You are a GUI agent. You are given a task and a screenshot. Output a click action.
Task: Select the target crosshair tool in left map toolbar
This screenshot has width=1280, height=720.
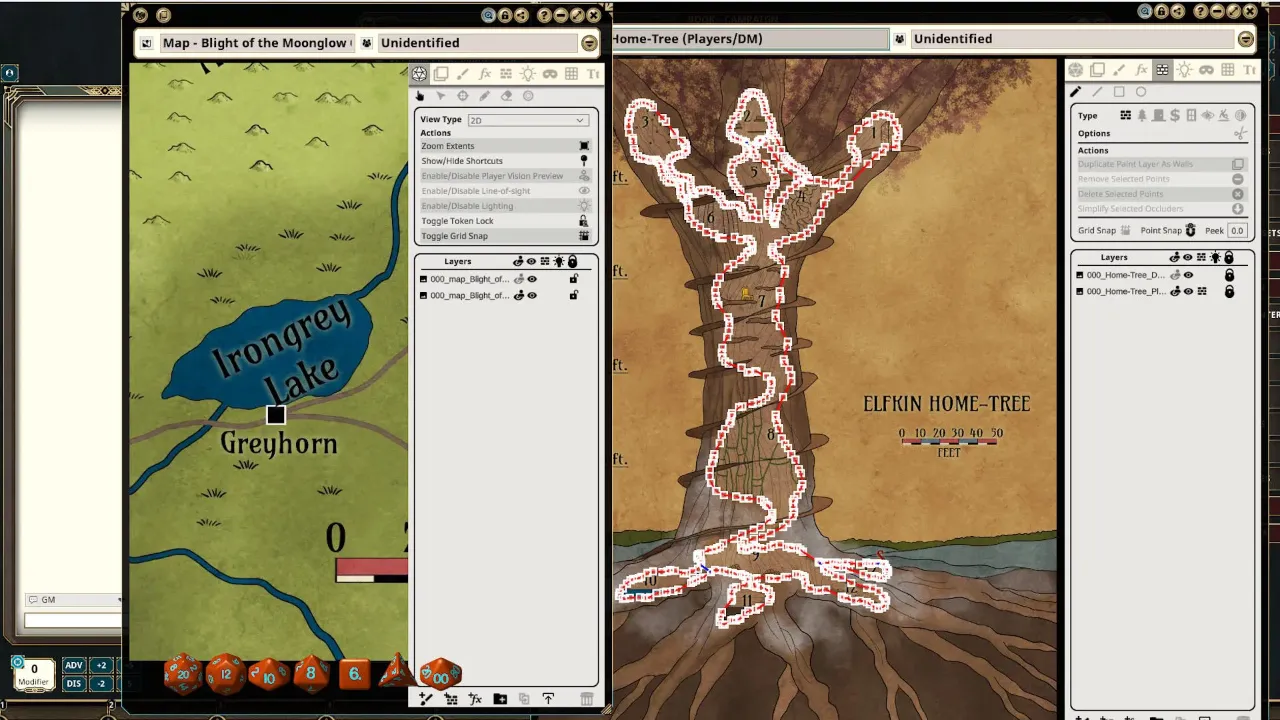pos(462,96)
